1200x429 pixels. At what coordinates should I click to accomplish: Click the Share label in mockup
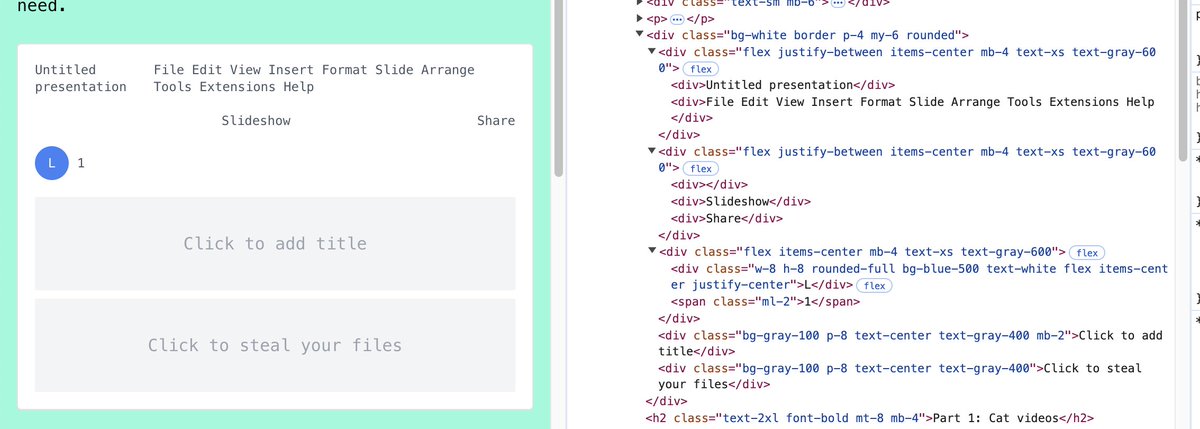coord(496,121)
